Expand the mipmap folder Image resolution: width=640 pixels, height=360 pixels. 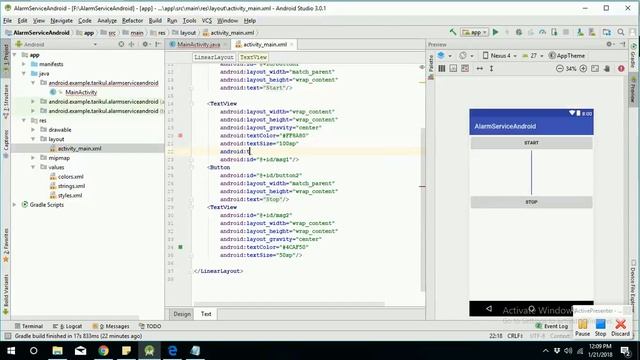pos(33,158)
